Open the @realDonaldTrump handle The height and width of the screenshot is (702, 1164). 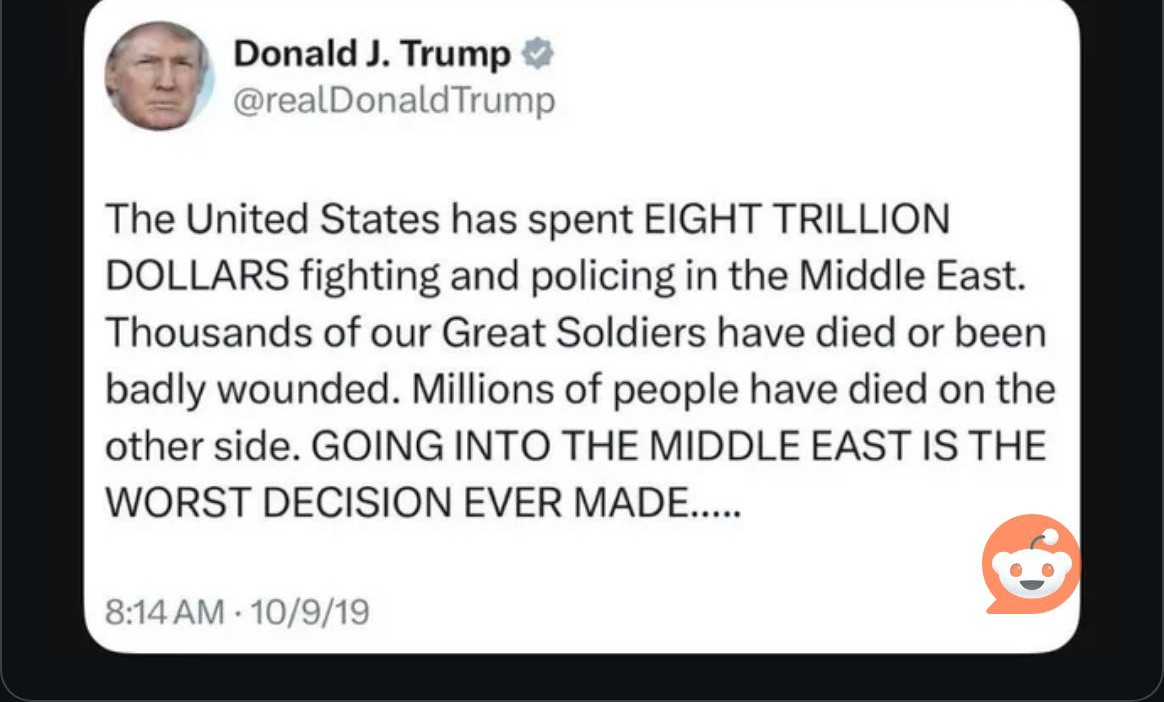[x=394, y=99]
